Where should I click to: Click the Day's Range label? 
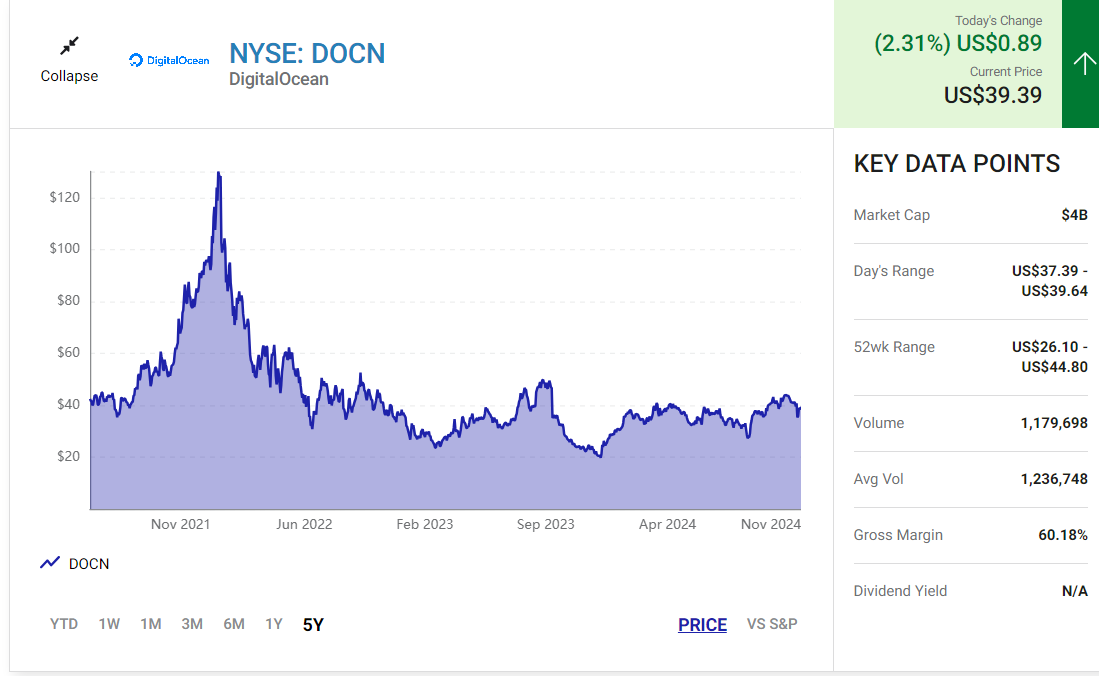[894, 271]
